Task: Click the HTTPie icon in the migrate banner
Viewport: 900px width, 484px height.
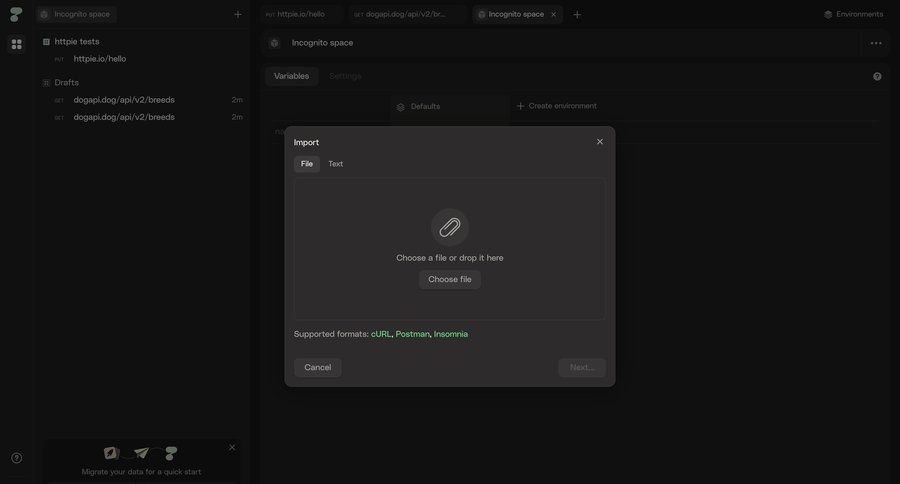Action: (x=171, y=454)
